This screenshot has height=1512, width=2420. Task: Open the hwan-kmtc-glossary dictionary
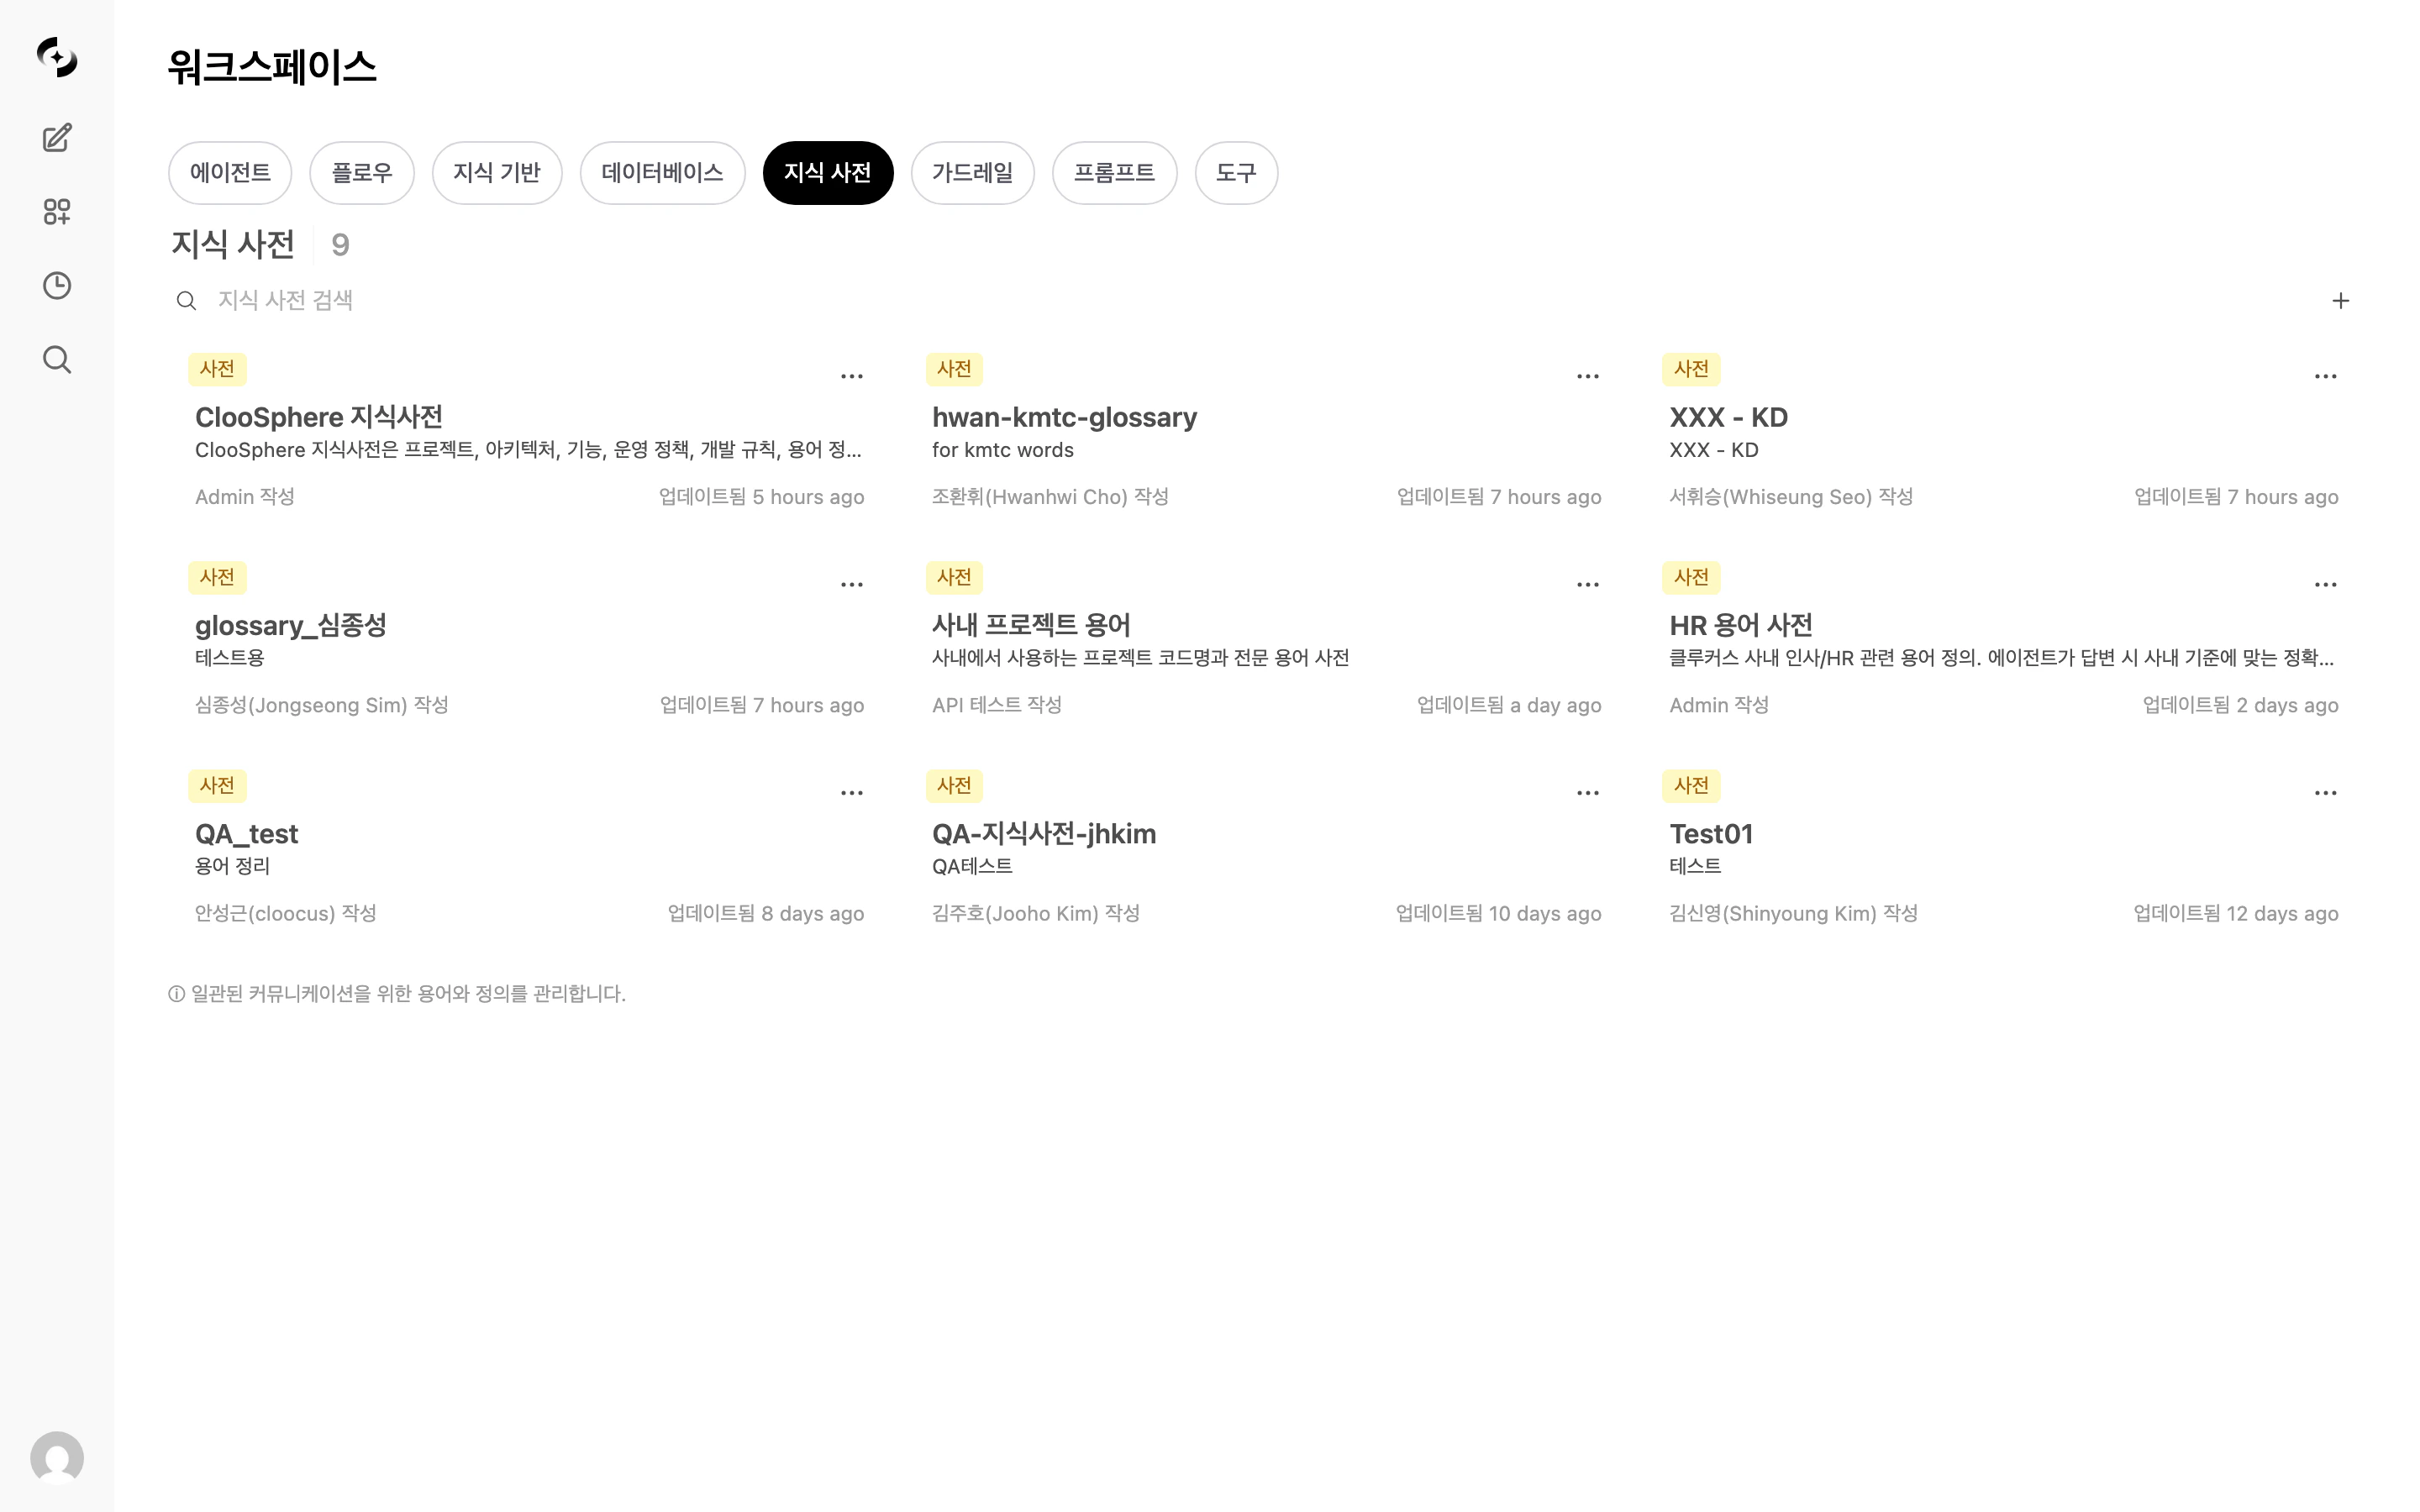coord(1064,417)
